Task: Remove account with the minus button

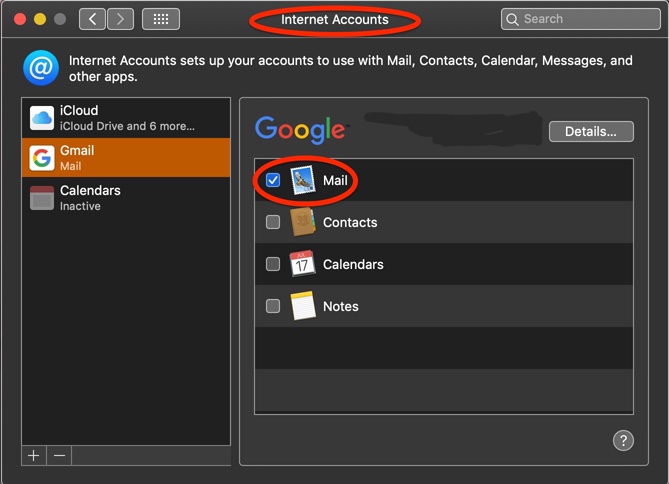Action: 59,456
